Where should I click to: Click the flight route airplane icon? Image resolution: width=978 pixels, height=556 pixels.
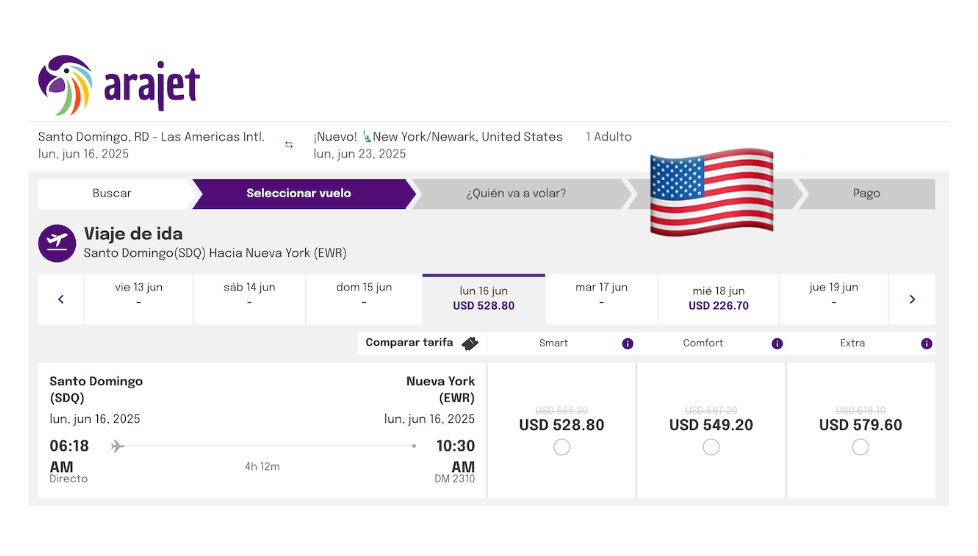coord(117,446)
